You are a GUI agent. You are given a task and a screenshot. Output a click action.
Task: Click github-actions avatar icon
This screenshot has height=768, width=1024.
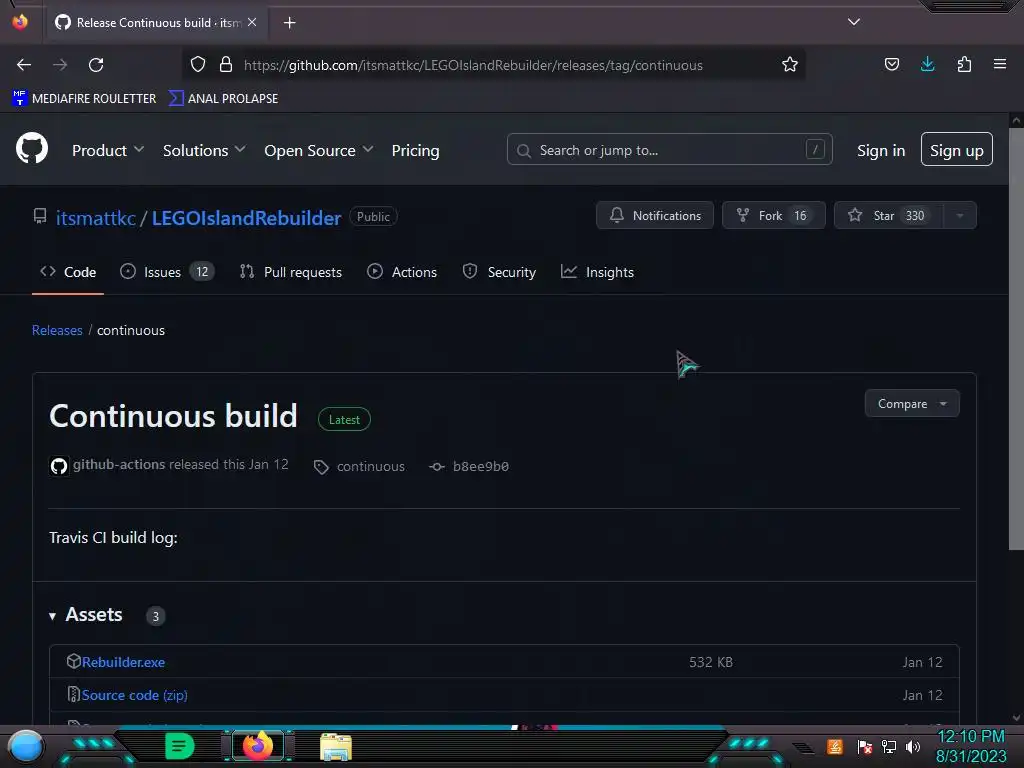pyautogui.click(x=59, y=466)
